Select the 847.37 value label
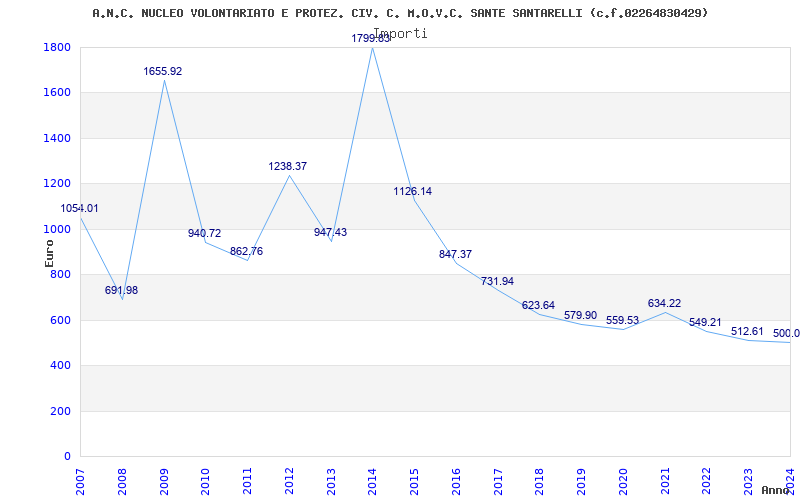The height and width of the screenshot is (500, 800). 456,255
